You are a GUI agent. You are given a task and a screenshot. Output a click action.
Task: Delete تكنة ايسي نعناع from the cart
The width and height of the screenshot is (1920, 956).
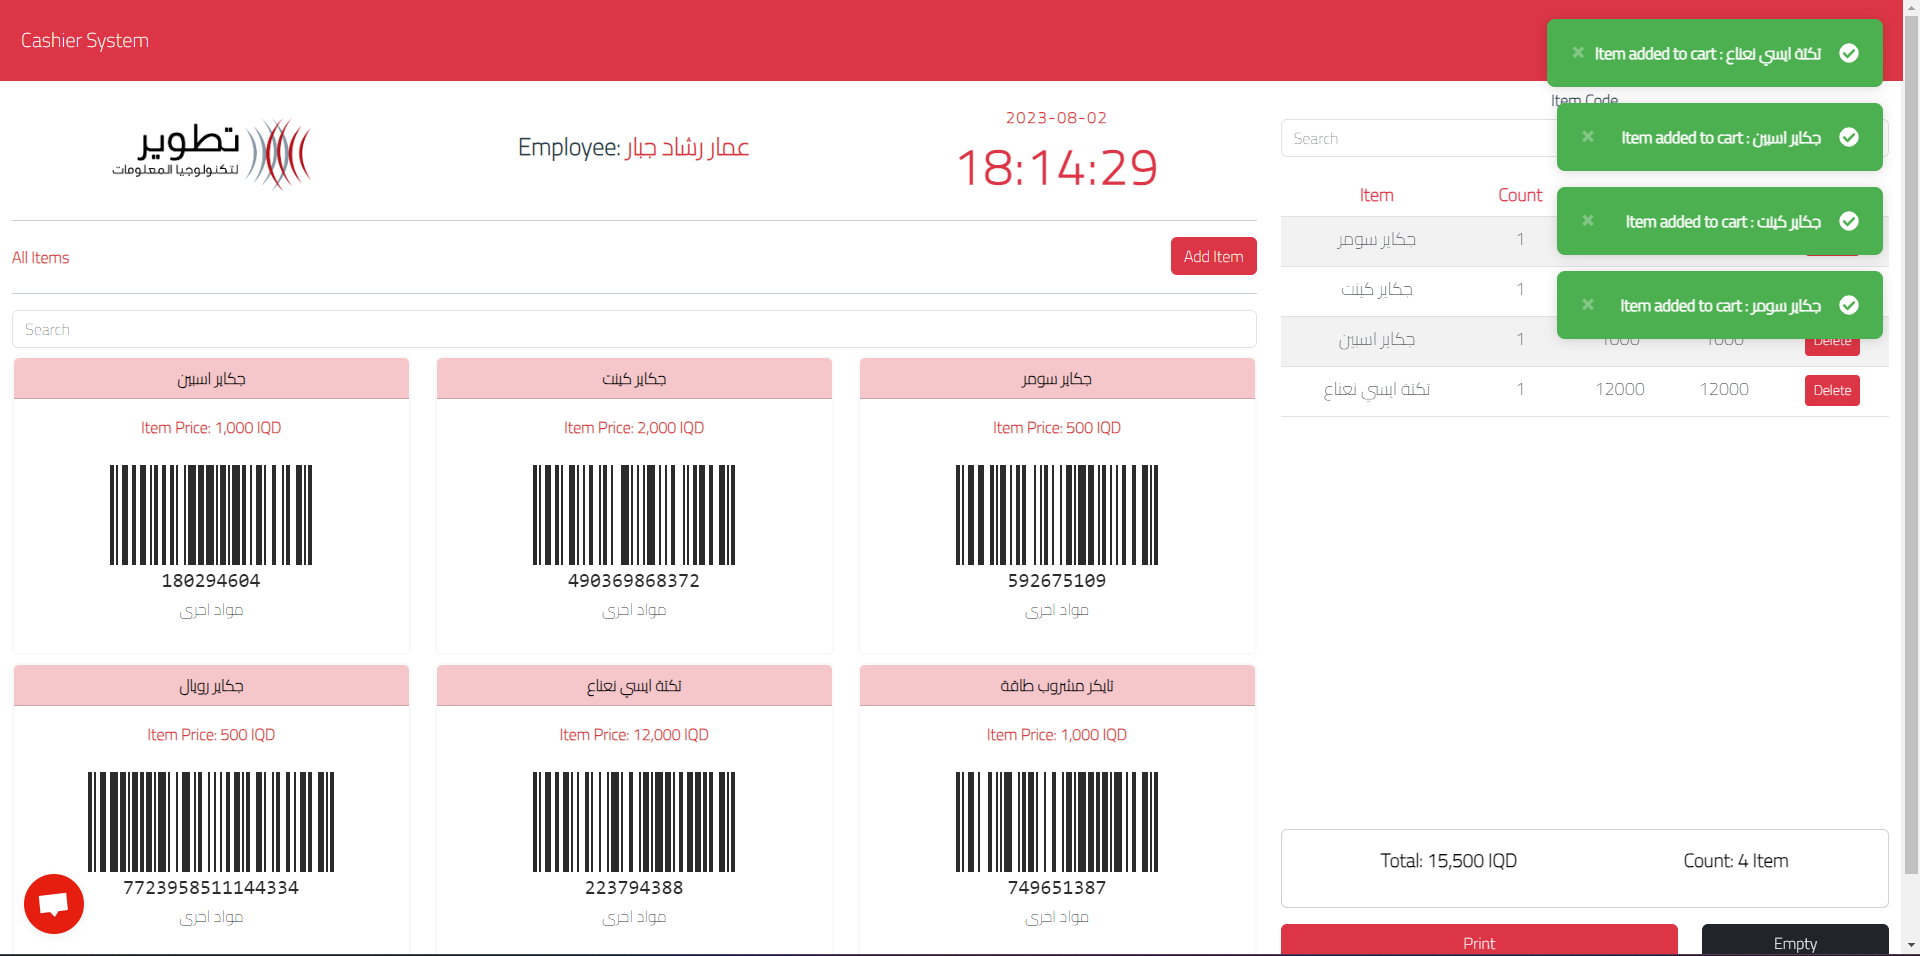point(1832,390)
